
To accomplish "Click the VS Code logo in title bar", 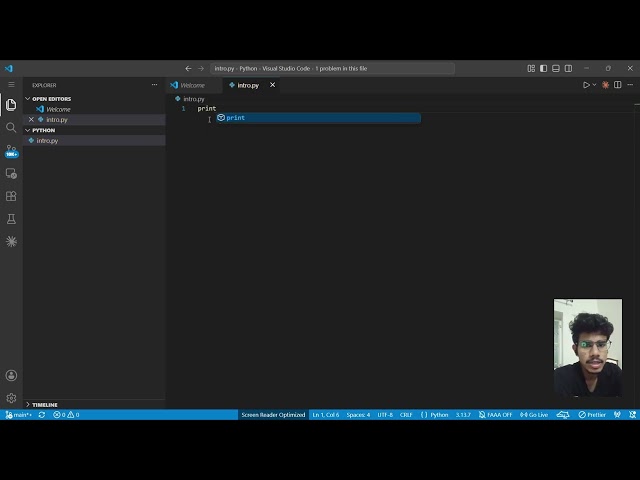I will [9, 68].
